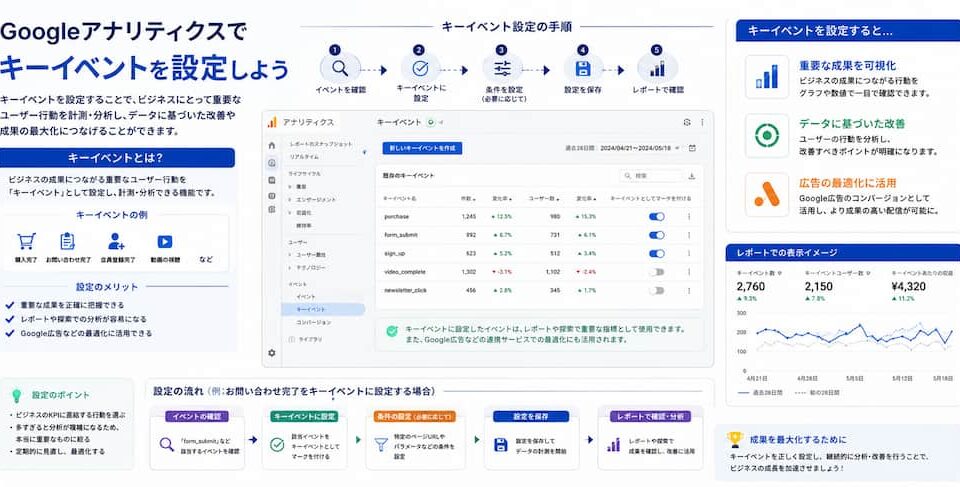Open more options for sign_up row
The width and height of the screenshot is (960, 487).
pyautogui.click(x=689, y=254)
